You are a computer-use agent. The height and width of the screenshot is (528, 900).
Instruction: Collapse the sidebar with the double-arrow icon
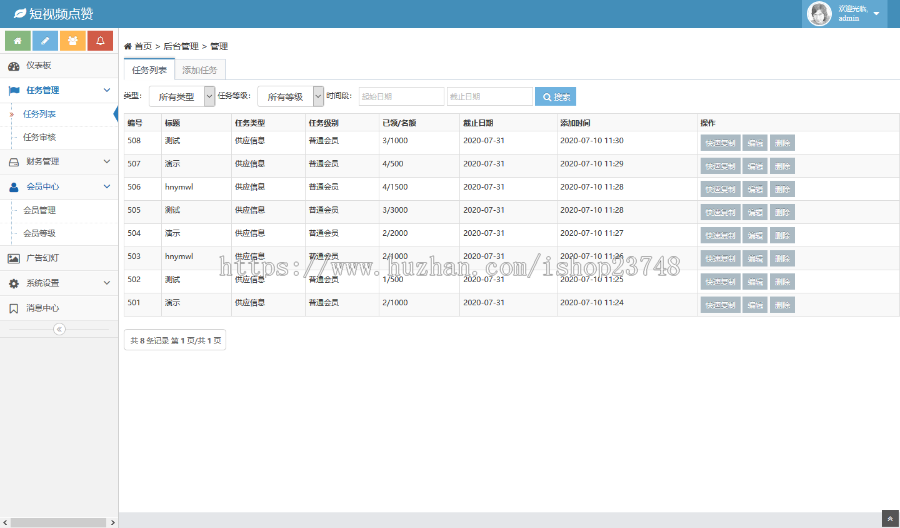pyautogui.click(x=59, y=329)
